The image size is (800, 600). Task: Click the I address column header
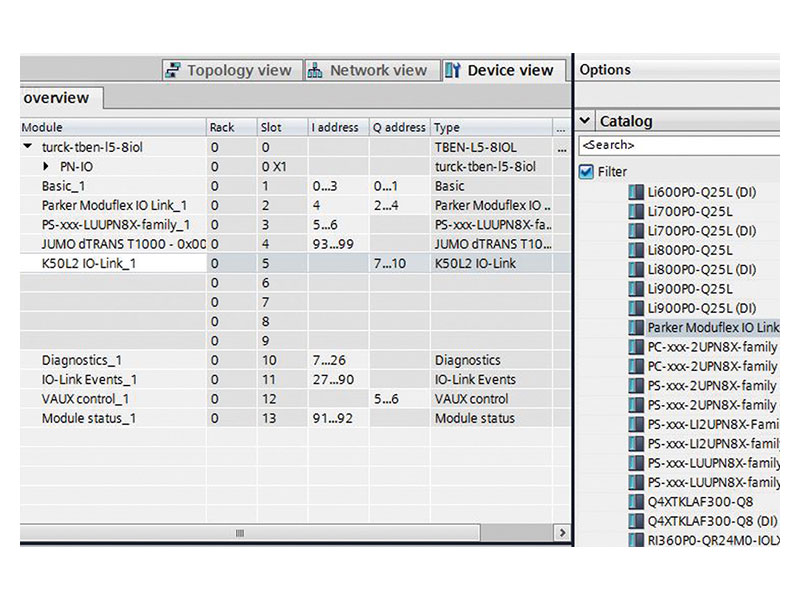pyautogui.click(x=339, y=127)
